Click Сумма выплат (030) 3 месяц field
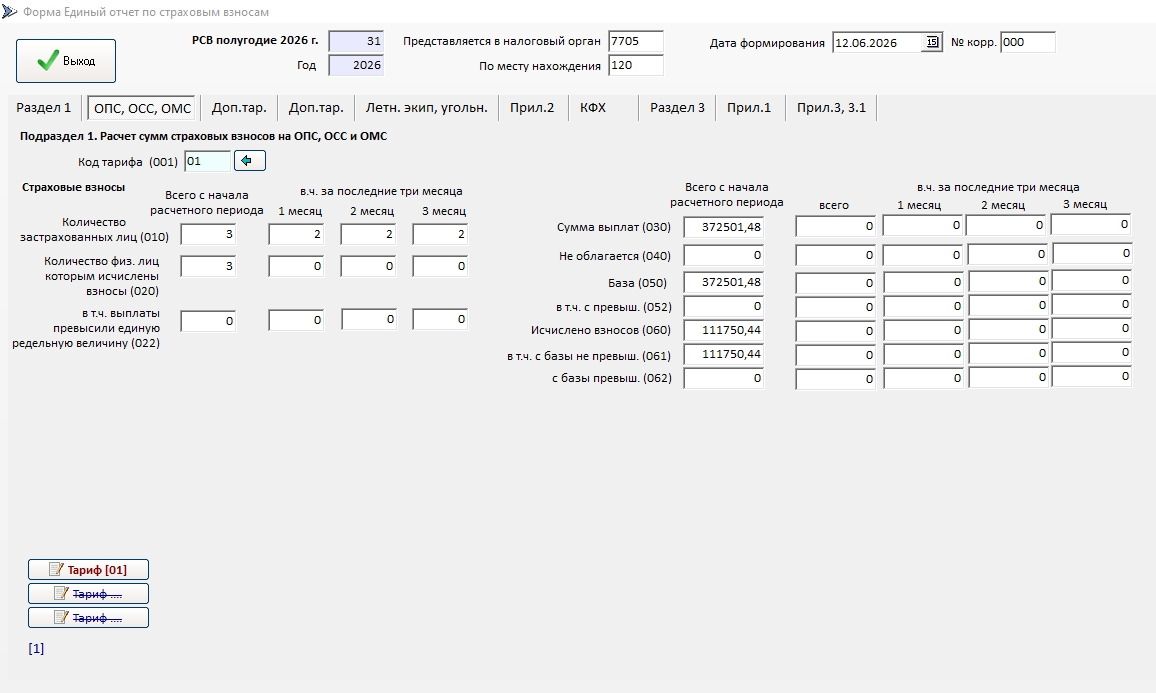Viewport: 1156px width, 693px height. (1091, 224)
